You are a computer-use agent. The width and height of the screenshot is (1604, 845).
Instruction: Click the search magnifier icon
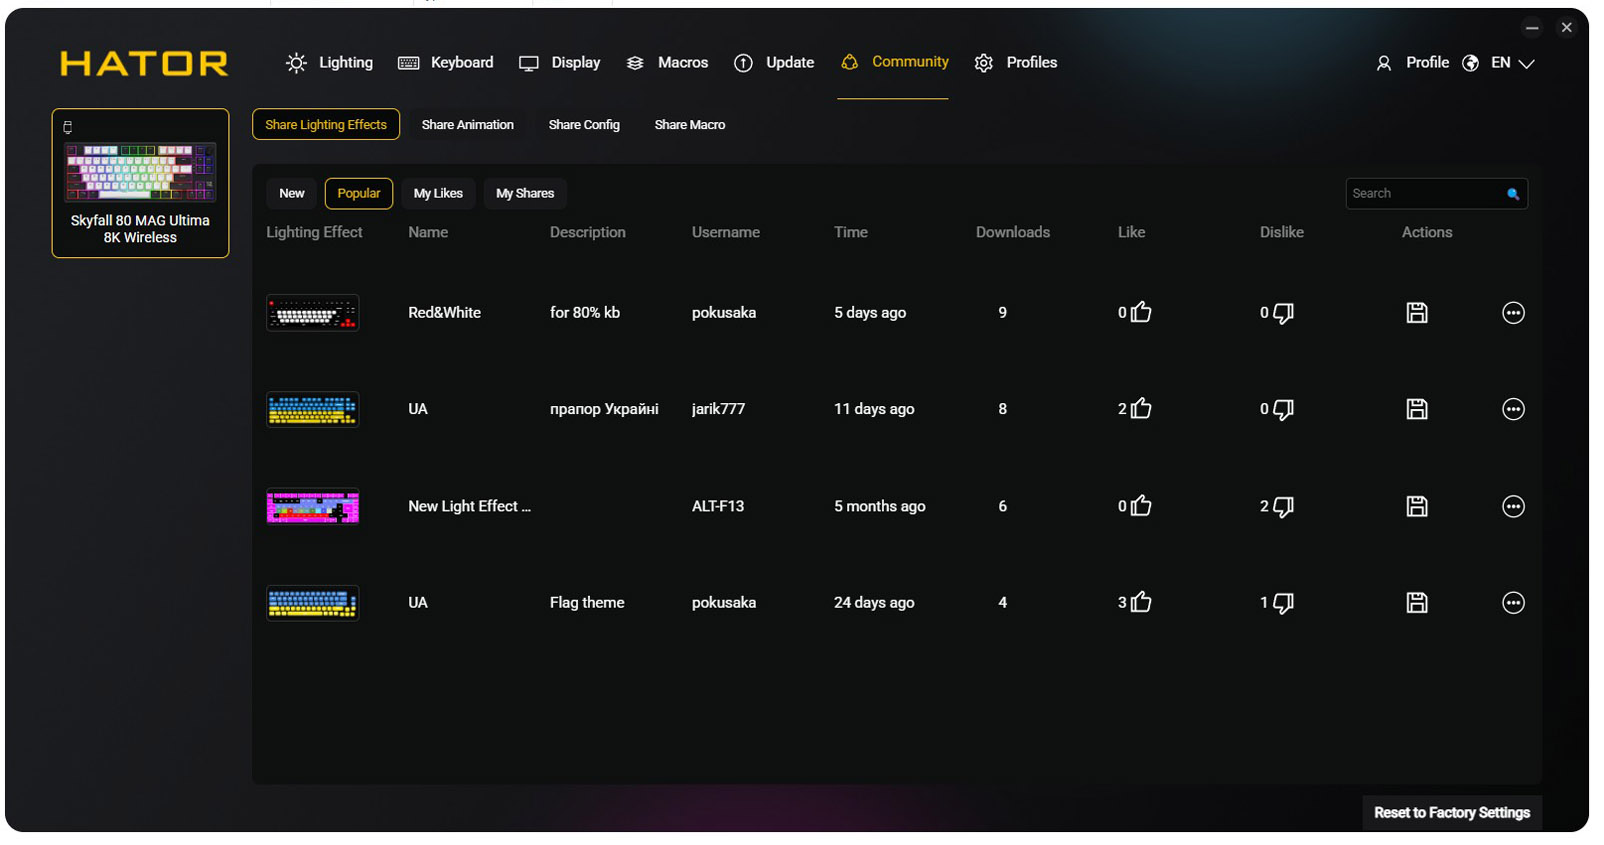click(1513, 194)
